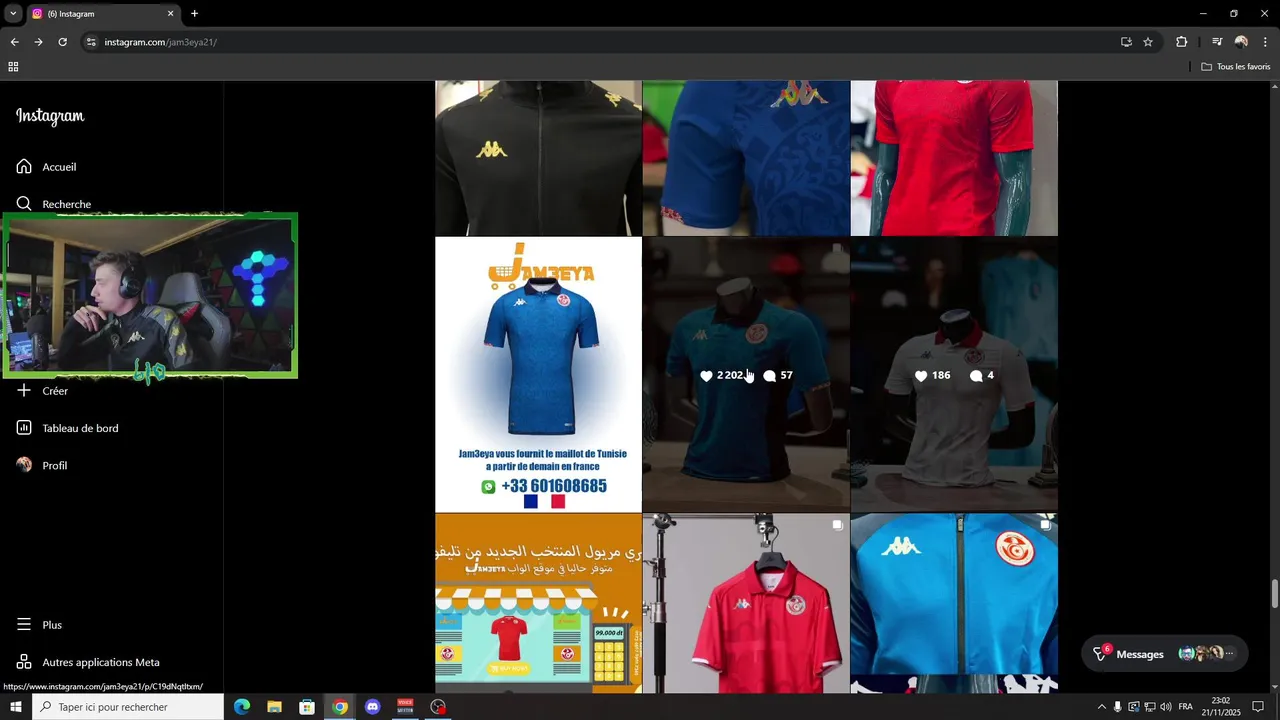Open the Extensions puzzle icon

(1182, 42)
